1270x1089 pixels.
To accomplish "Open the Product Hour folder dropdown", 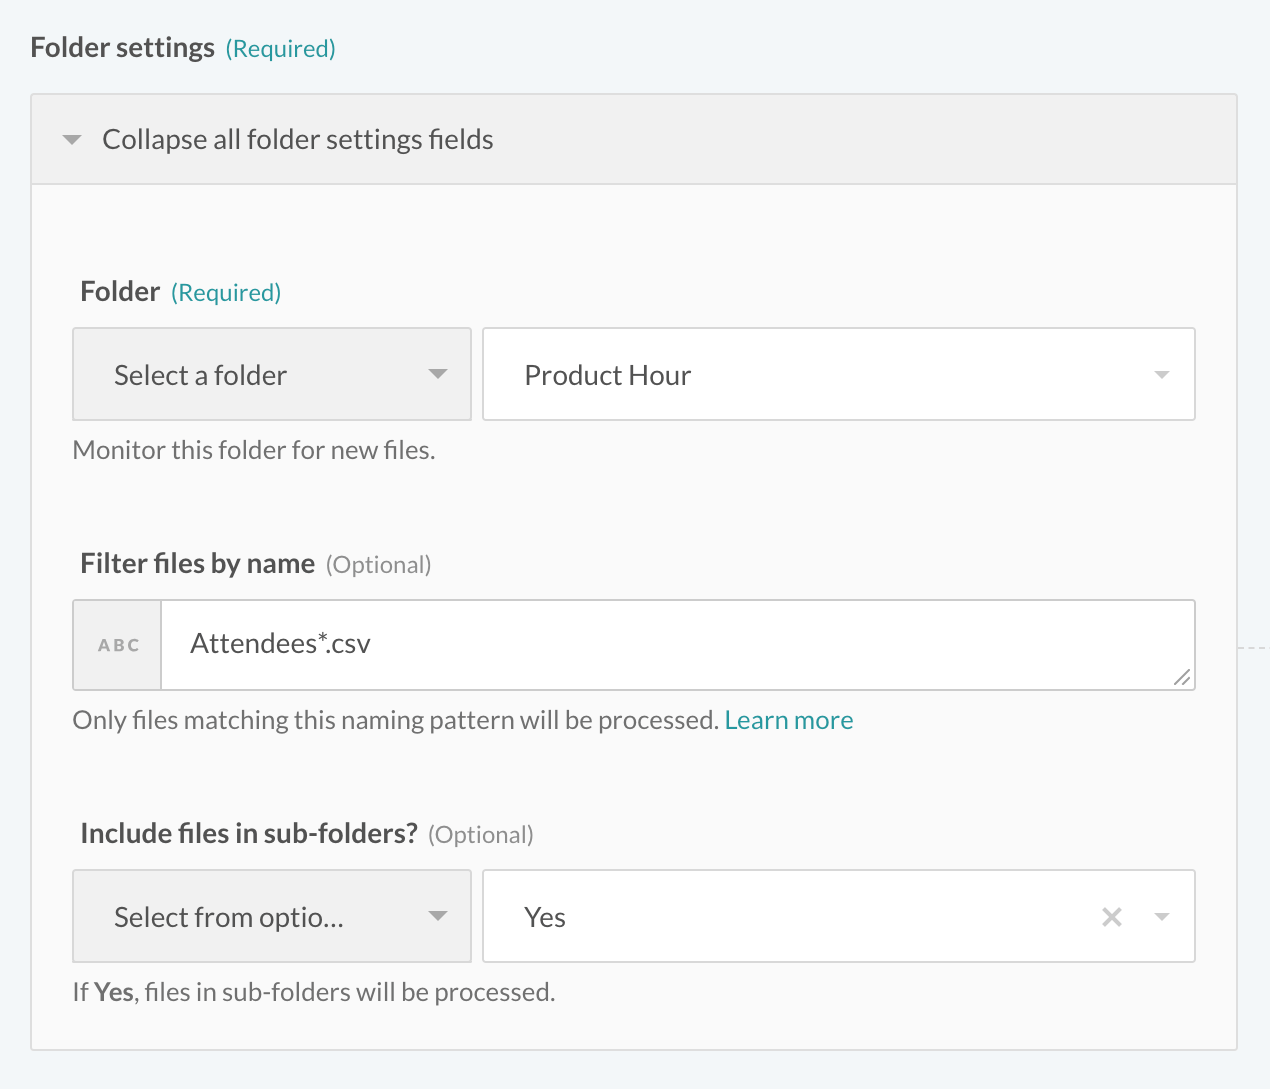I will tap(800, 375).
